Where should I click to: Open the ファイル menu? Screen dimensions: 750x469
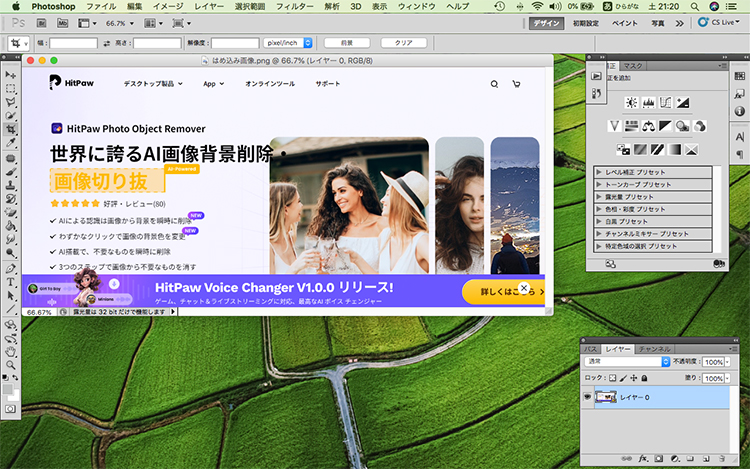coord(101,6)
